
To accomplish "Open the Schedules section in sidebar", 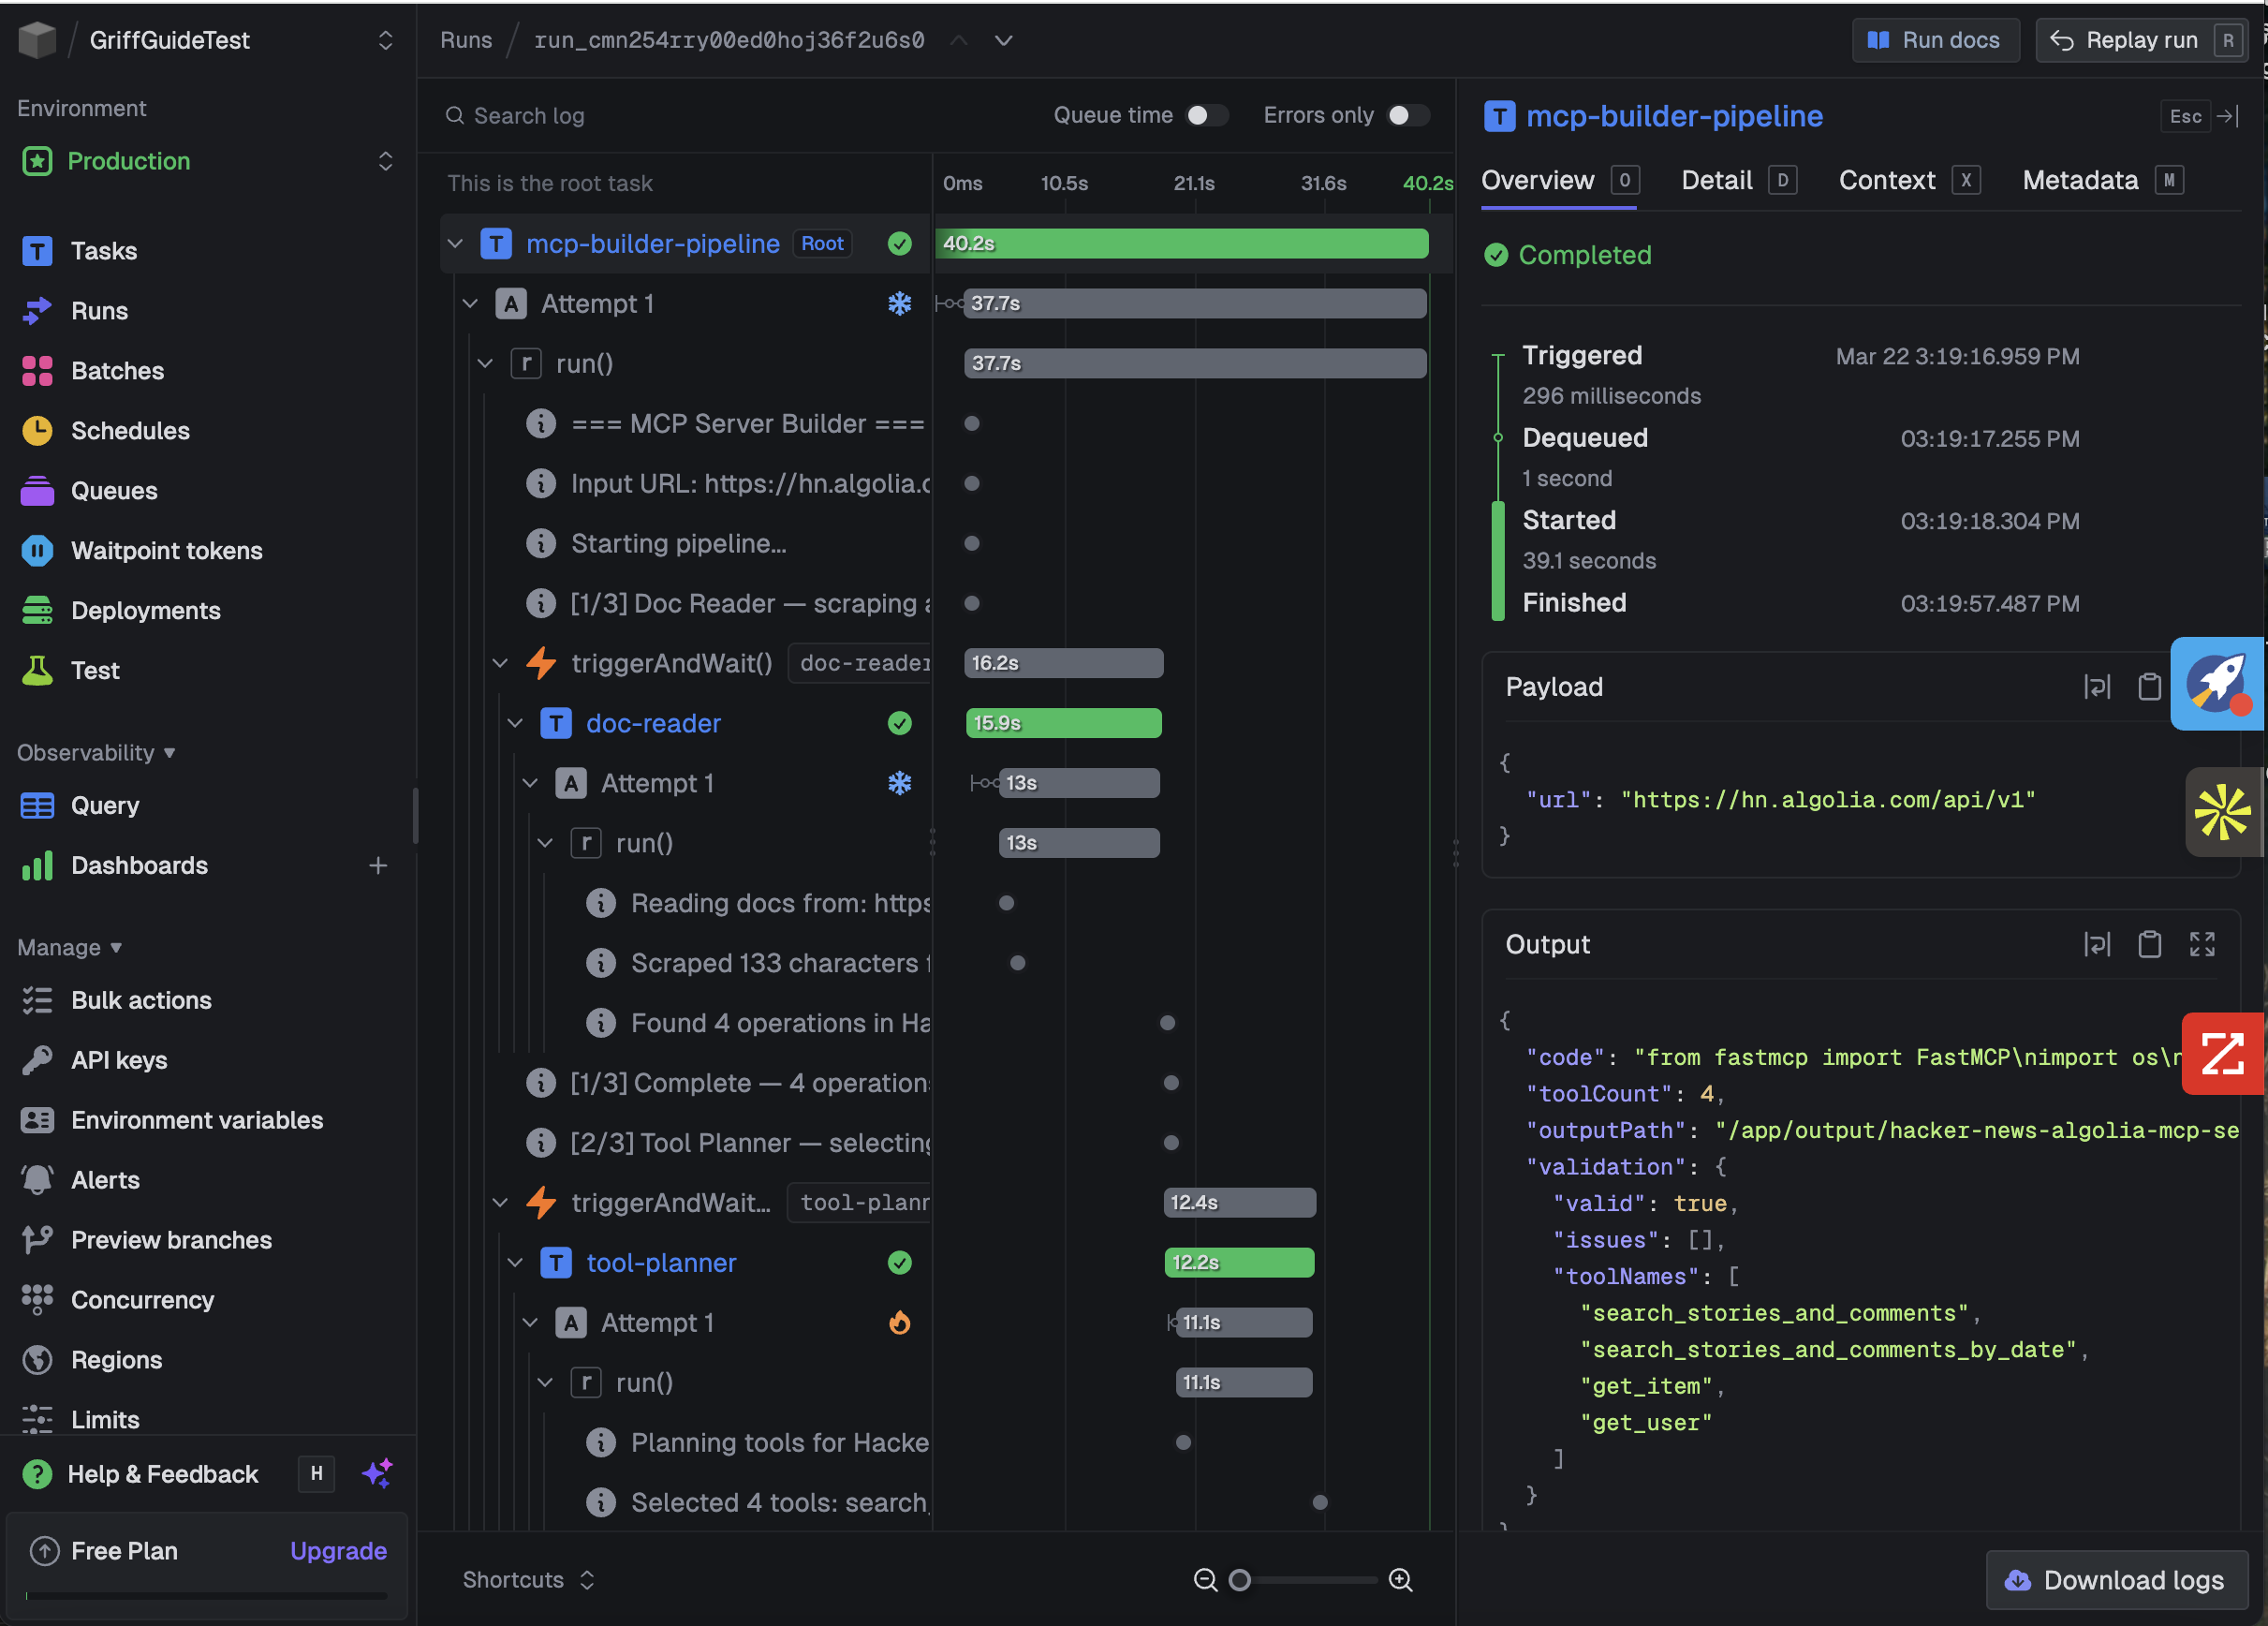I will 131,430.
